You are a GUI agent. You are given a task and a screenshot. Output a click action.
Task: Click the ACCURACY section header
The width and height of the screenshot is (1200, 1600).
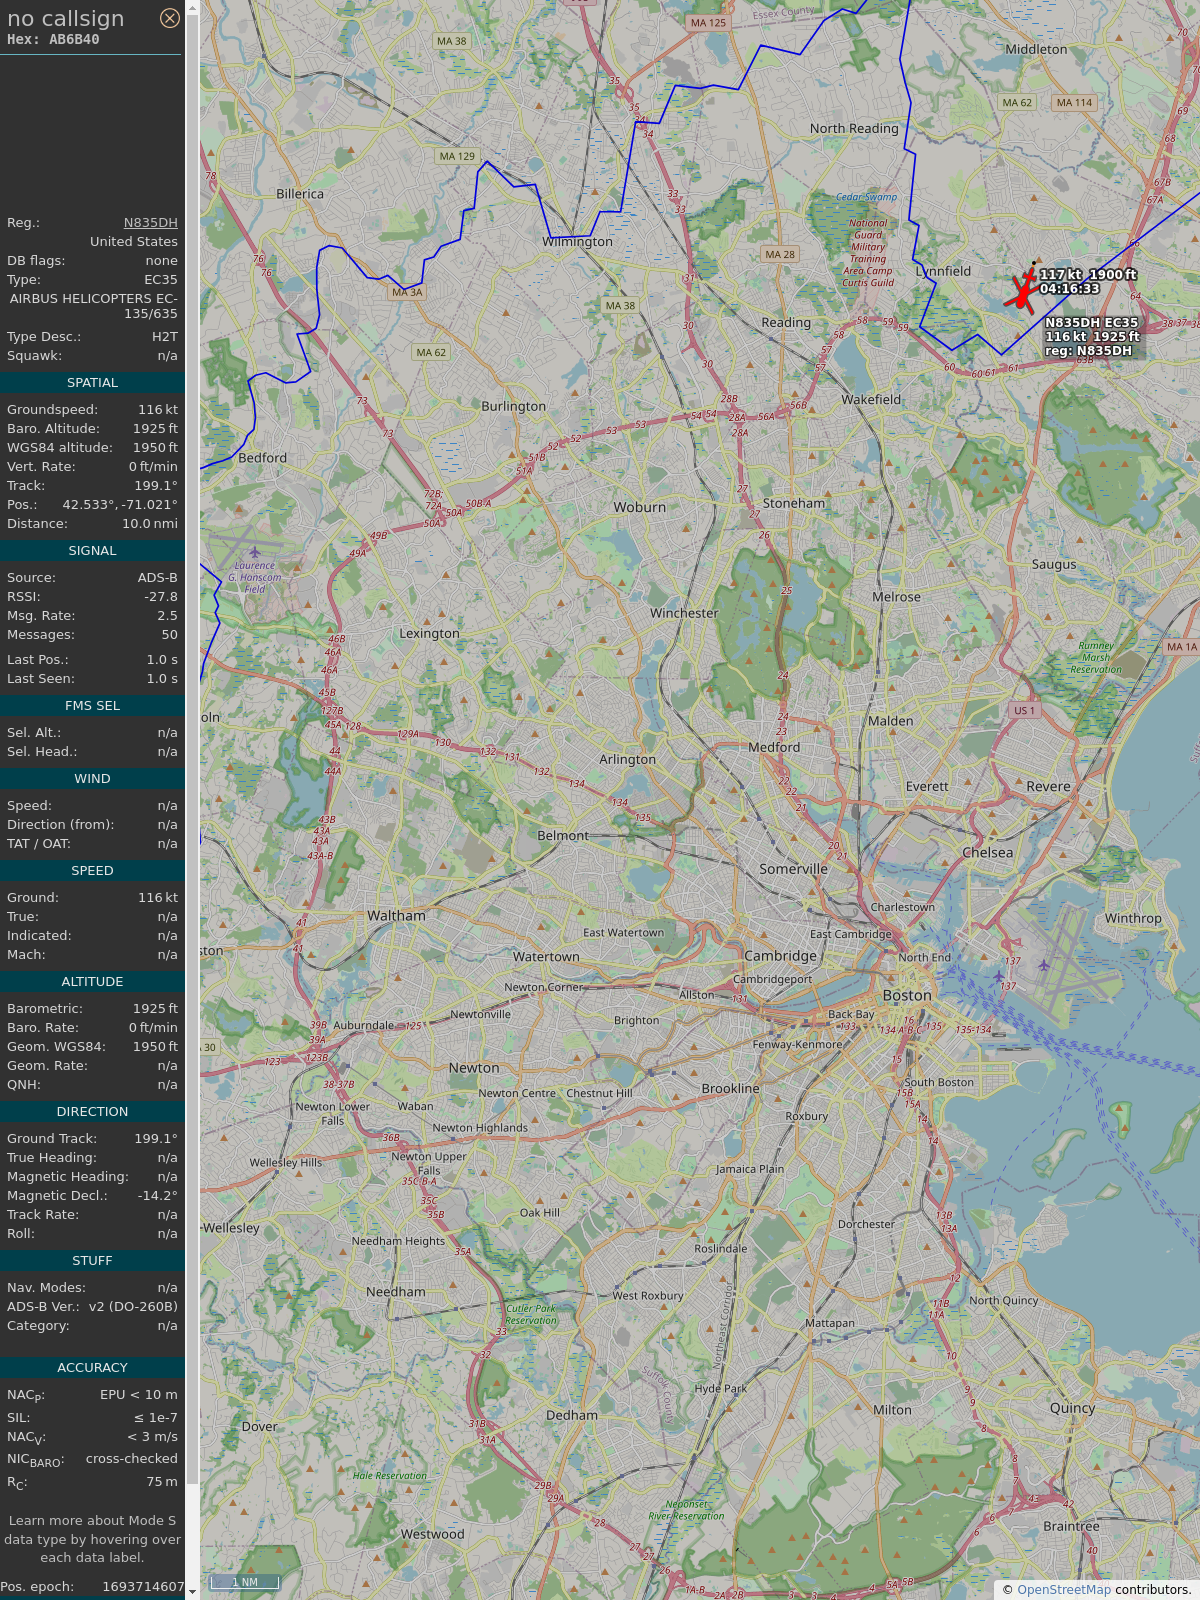pyautogui.click(x=92, y=1368)
